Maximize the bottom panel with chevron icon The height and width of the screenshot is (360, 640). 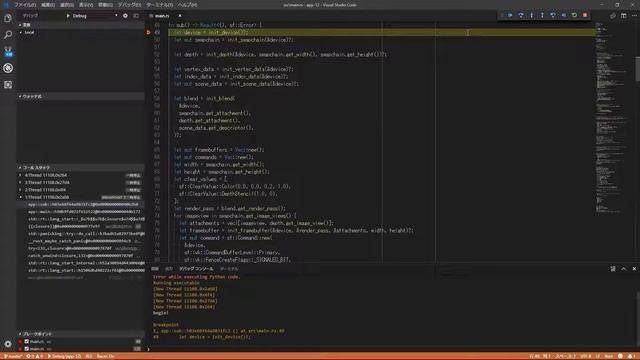coord(623,269)
